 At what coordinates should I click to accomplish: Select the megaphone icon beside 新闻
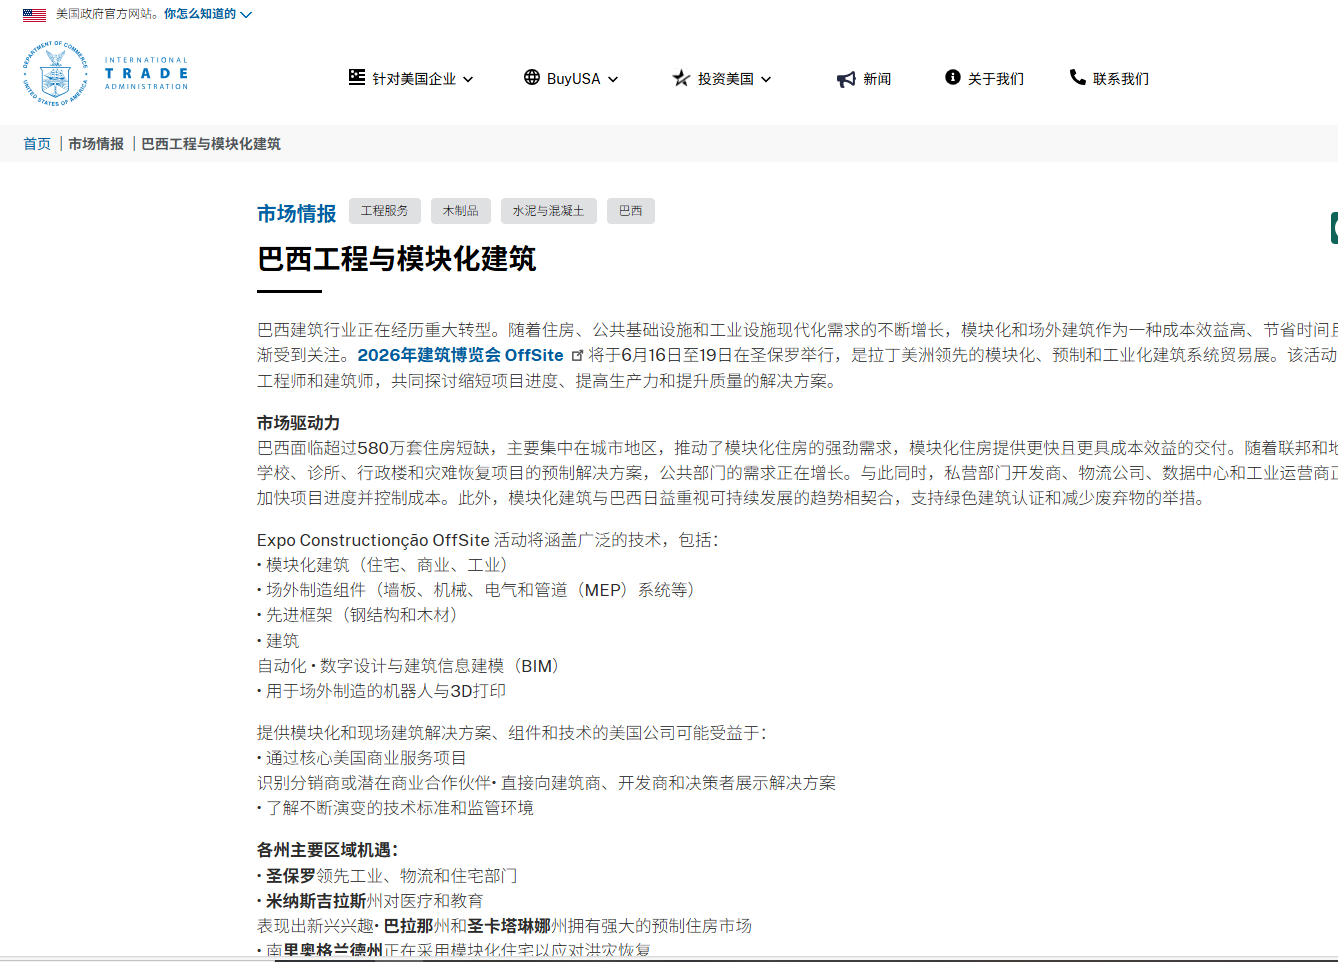point(843,78)
